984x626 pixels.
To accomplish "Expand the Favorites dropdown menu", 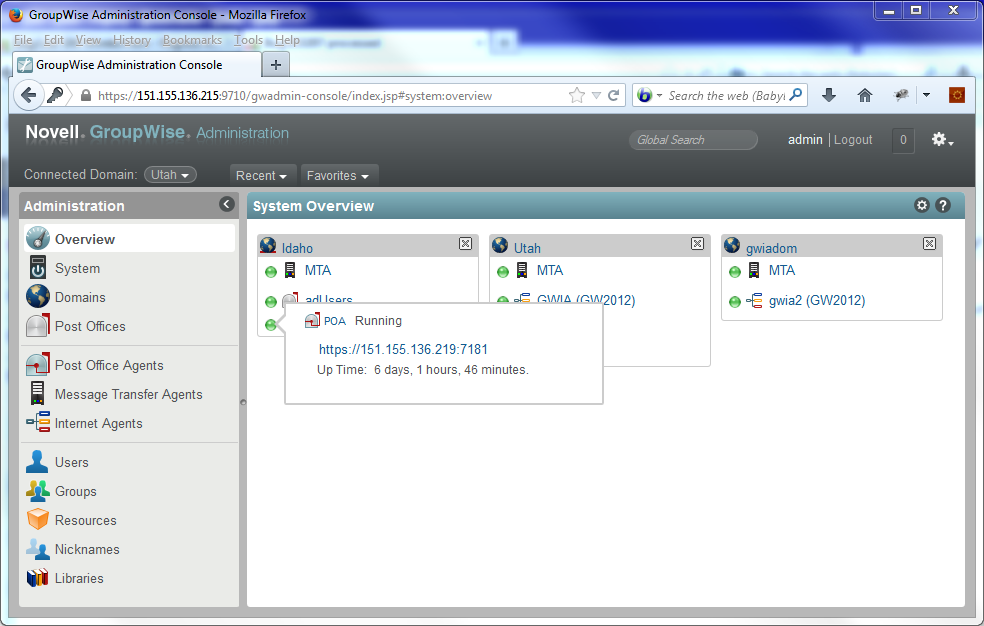I will (x=338, y=176).
